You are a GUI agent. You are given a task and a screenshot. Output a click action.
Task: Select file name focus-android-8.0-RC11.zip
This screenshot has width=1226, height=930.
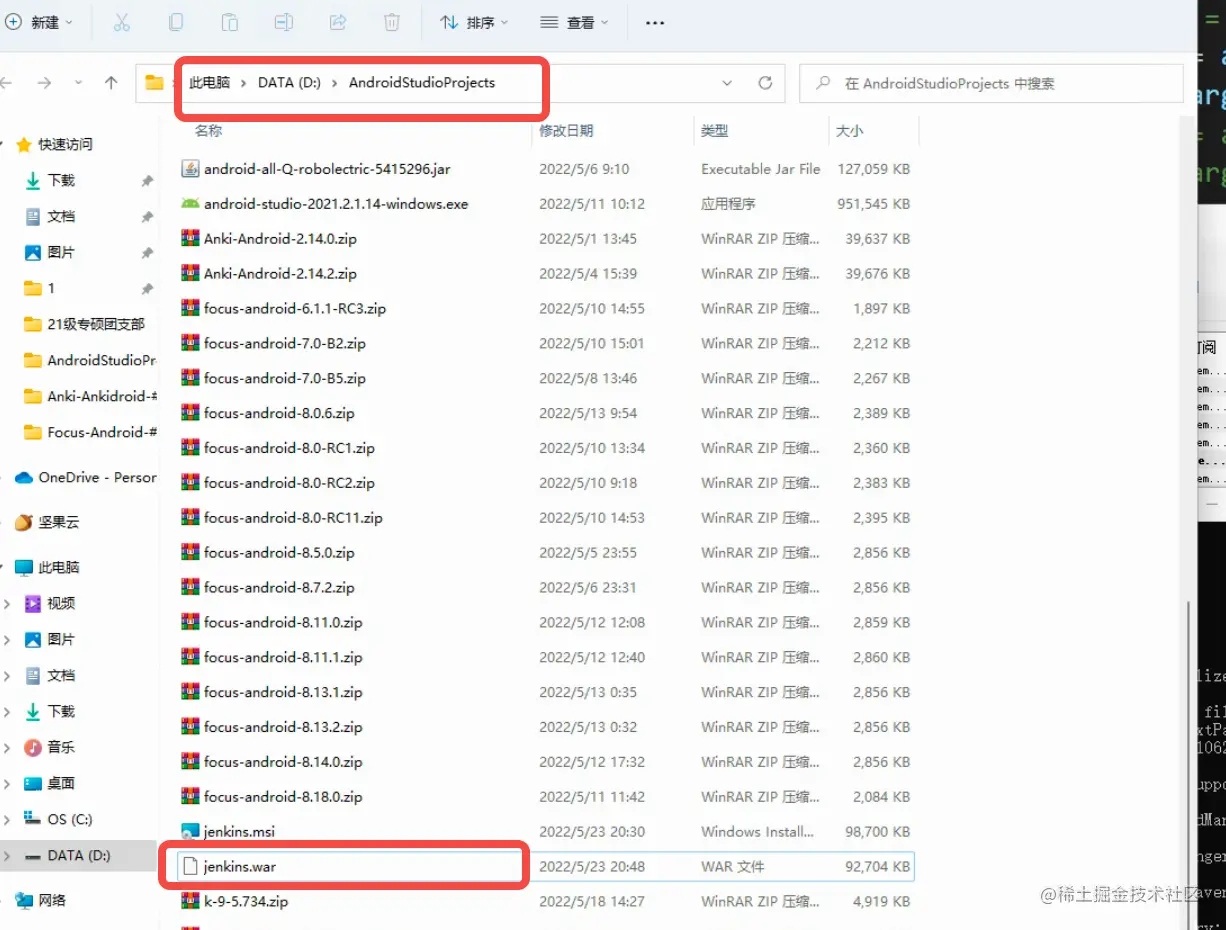coord(293,518)
